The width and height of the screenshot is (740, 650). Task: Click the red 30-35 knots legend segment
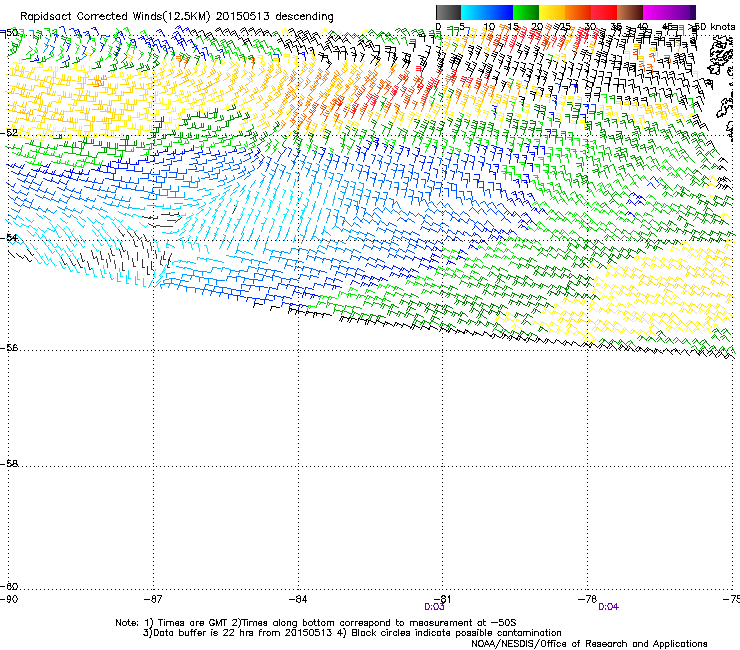pyautogui.click(x=604, y=12)
